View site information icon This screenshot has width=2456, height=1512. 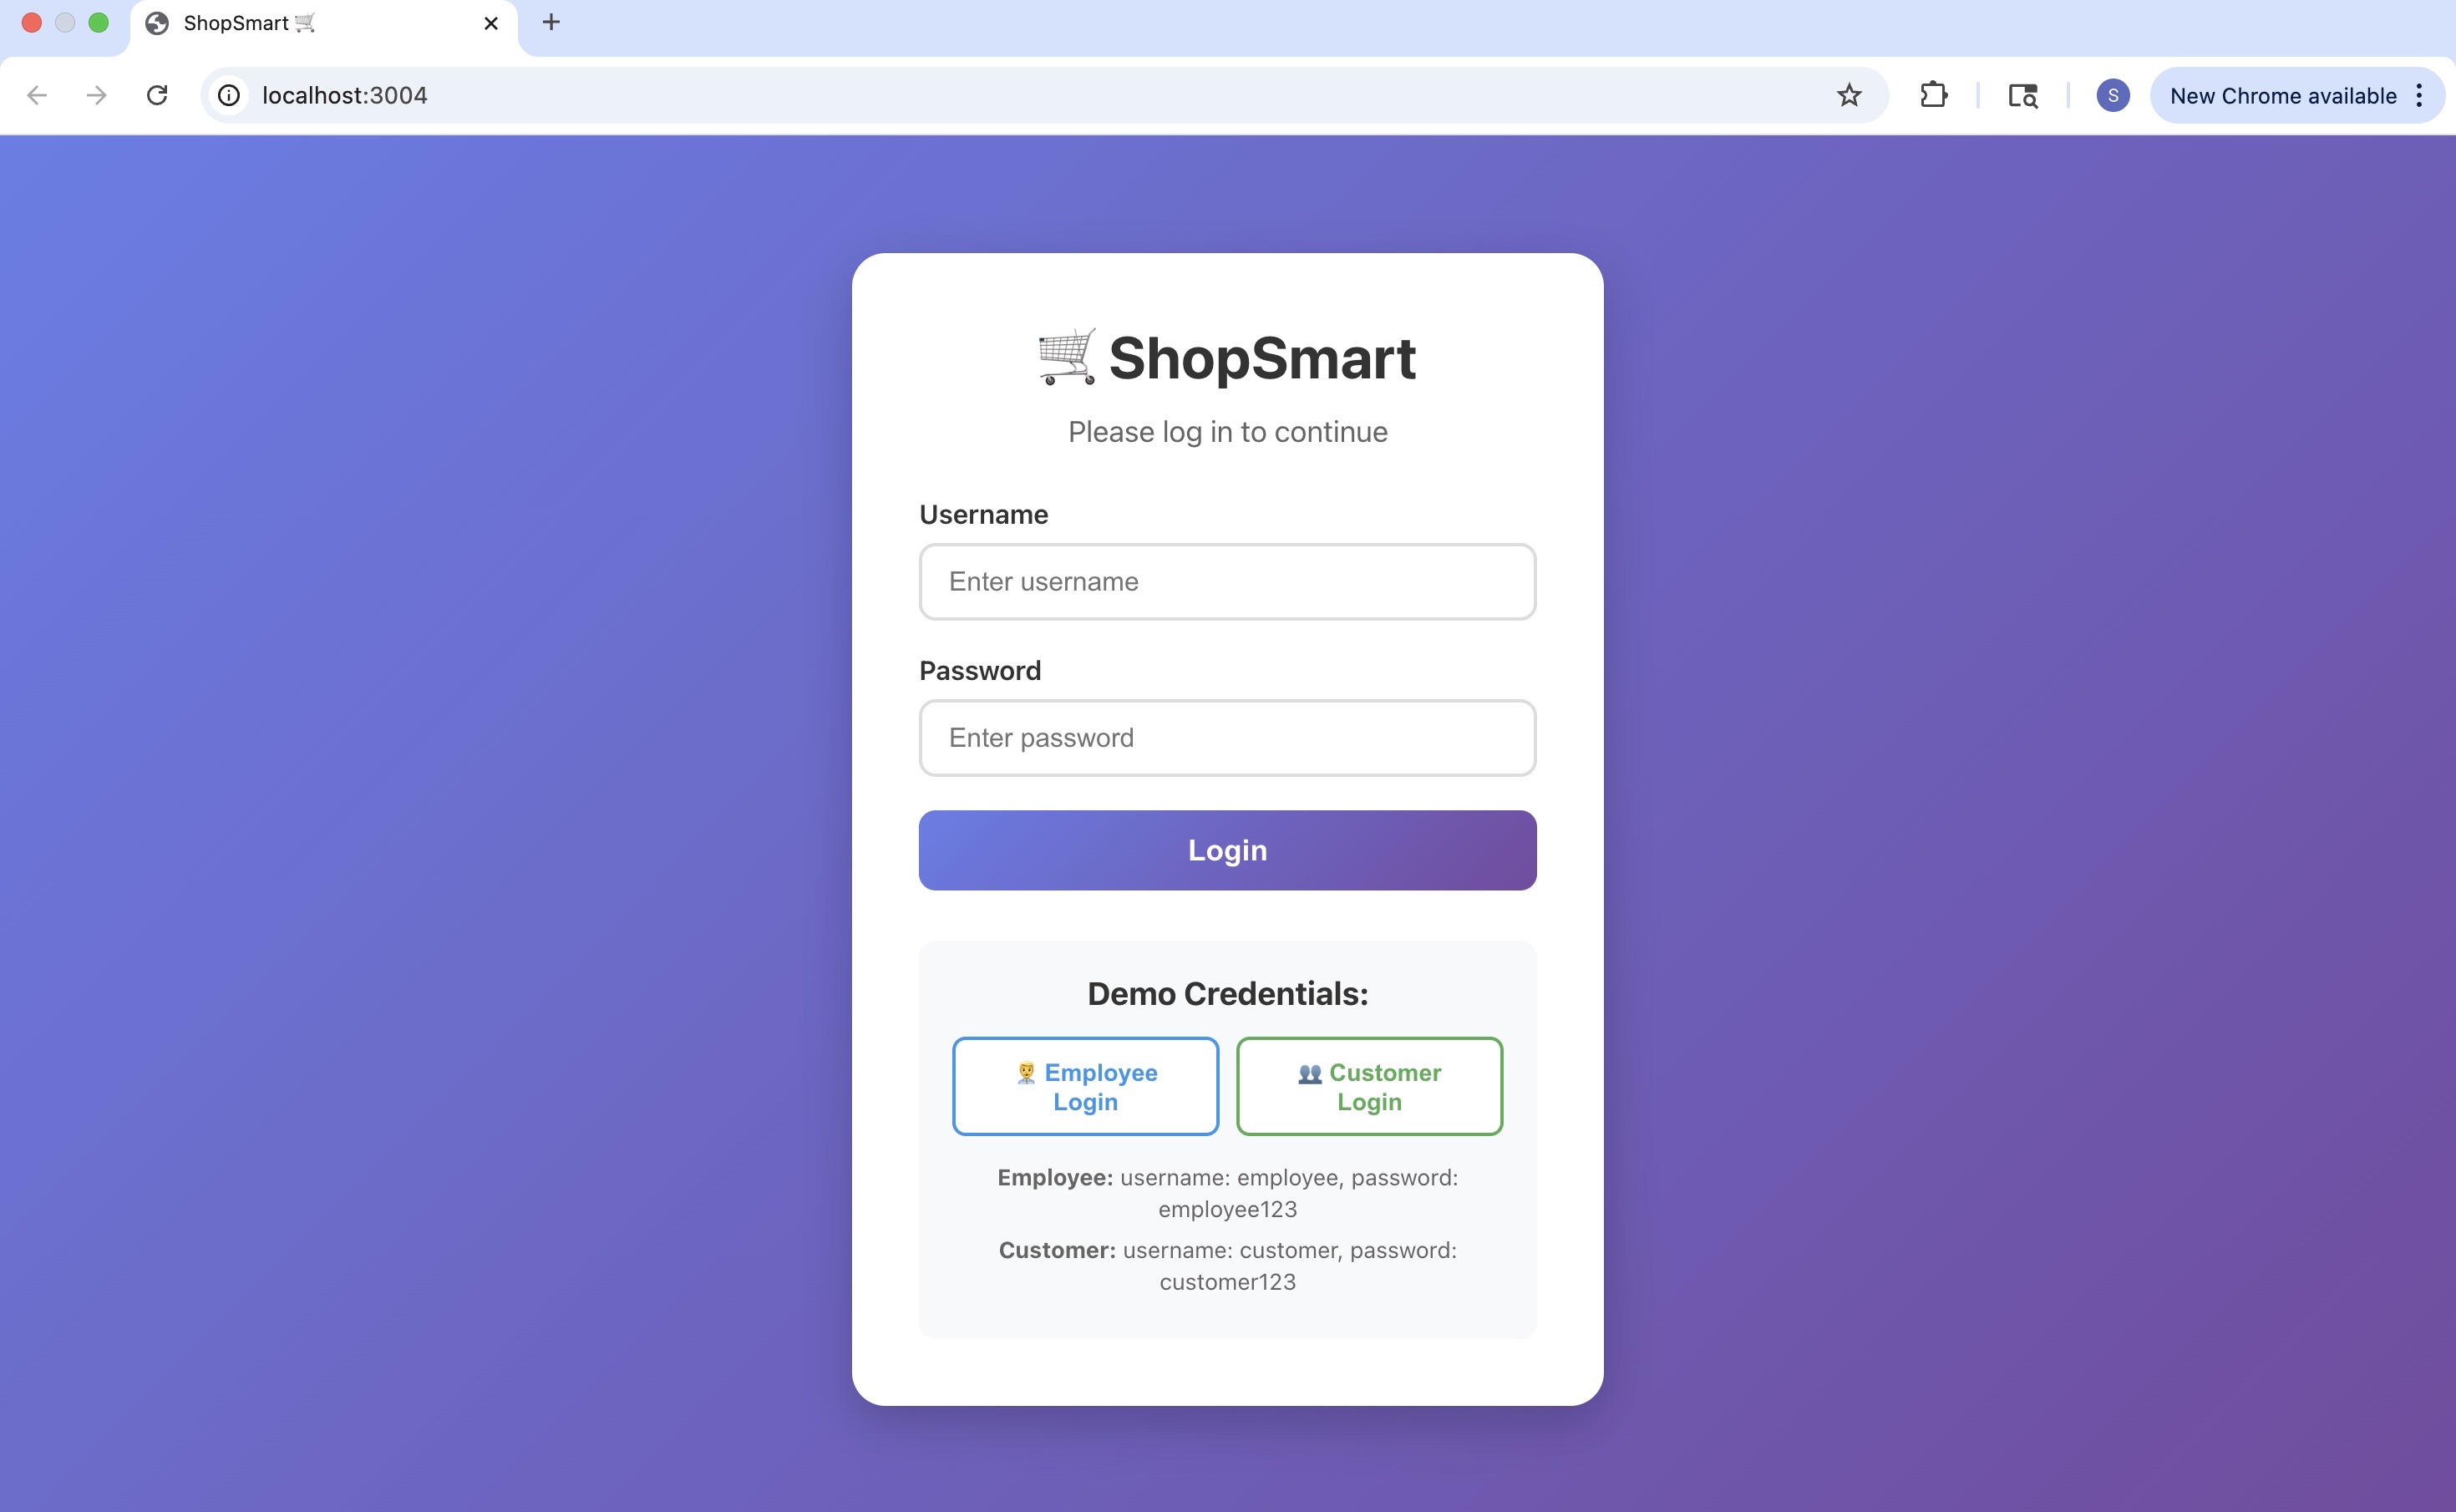pyautogui.click(x=229, y=95)
